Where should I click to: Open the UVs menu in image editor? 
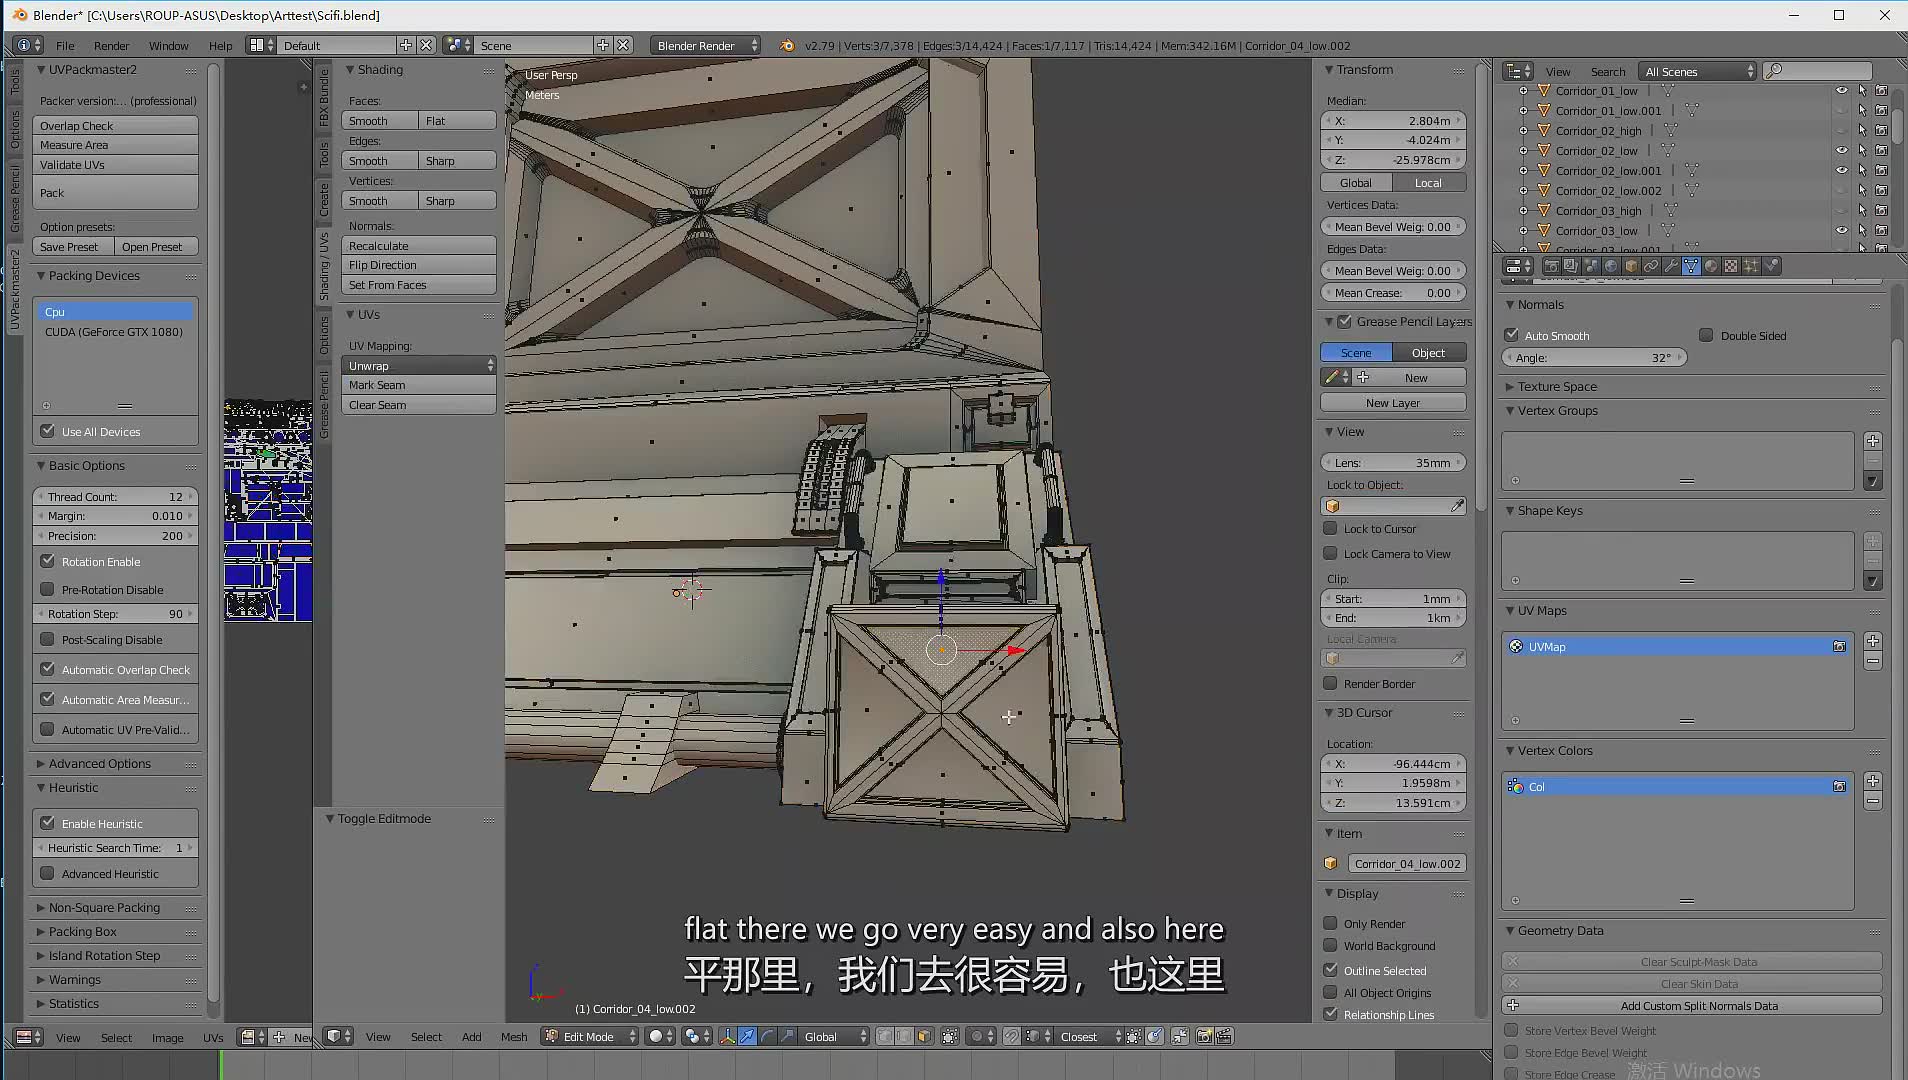pyautogui.click(x=213, y=1037)
